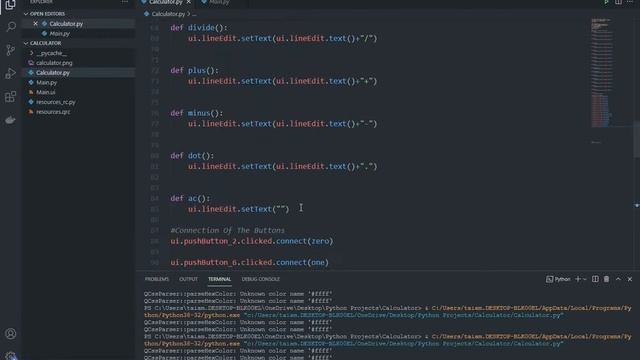Open the Run and Debug view
Viewport: 640px width, 360px height.
[x=11, y=73]
